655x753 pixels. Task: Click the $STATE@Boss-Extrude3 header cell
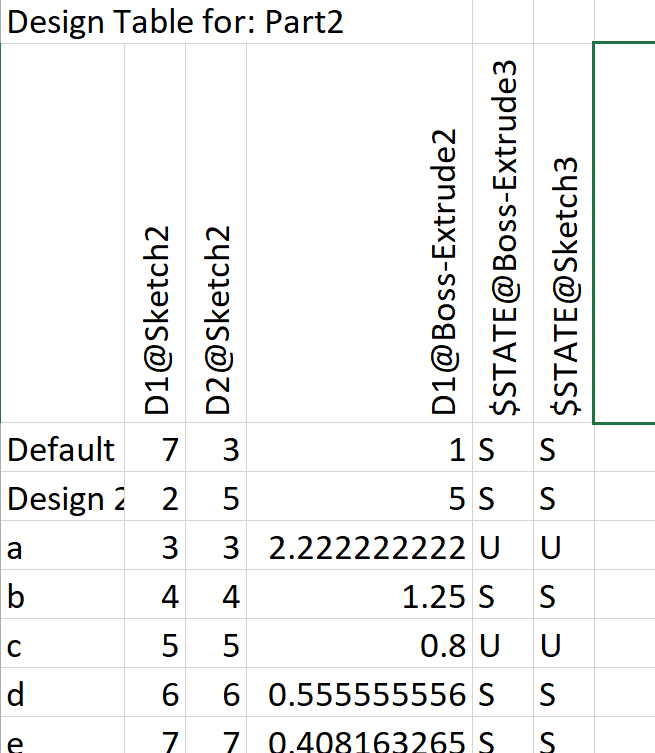[503, 233]
